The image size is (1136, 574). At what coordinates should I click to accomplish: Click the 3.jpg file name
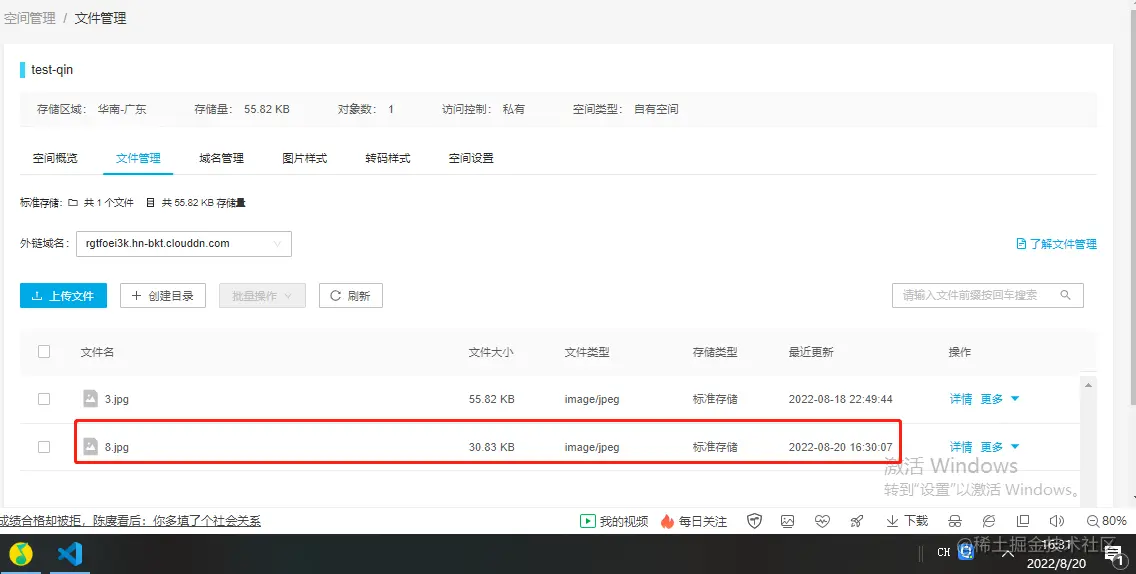click(117, 399)
